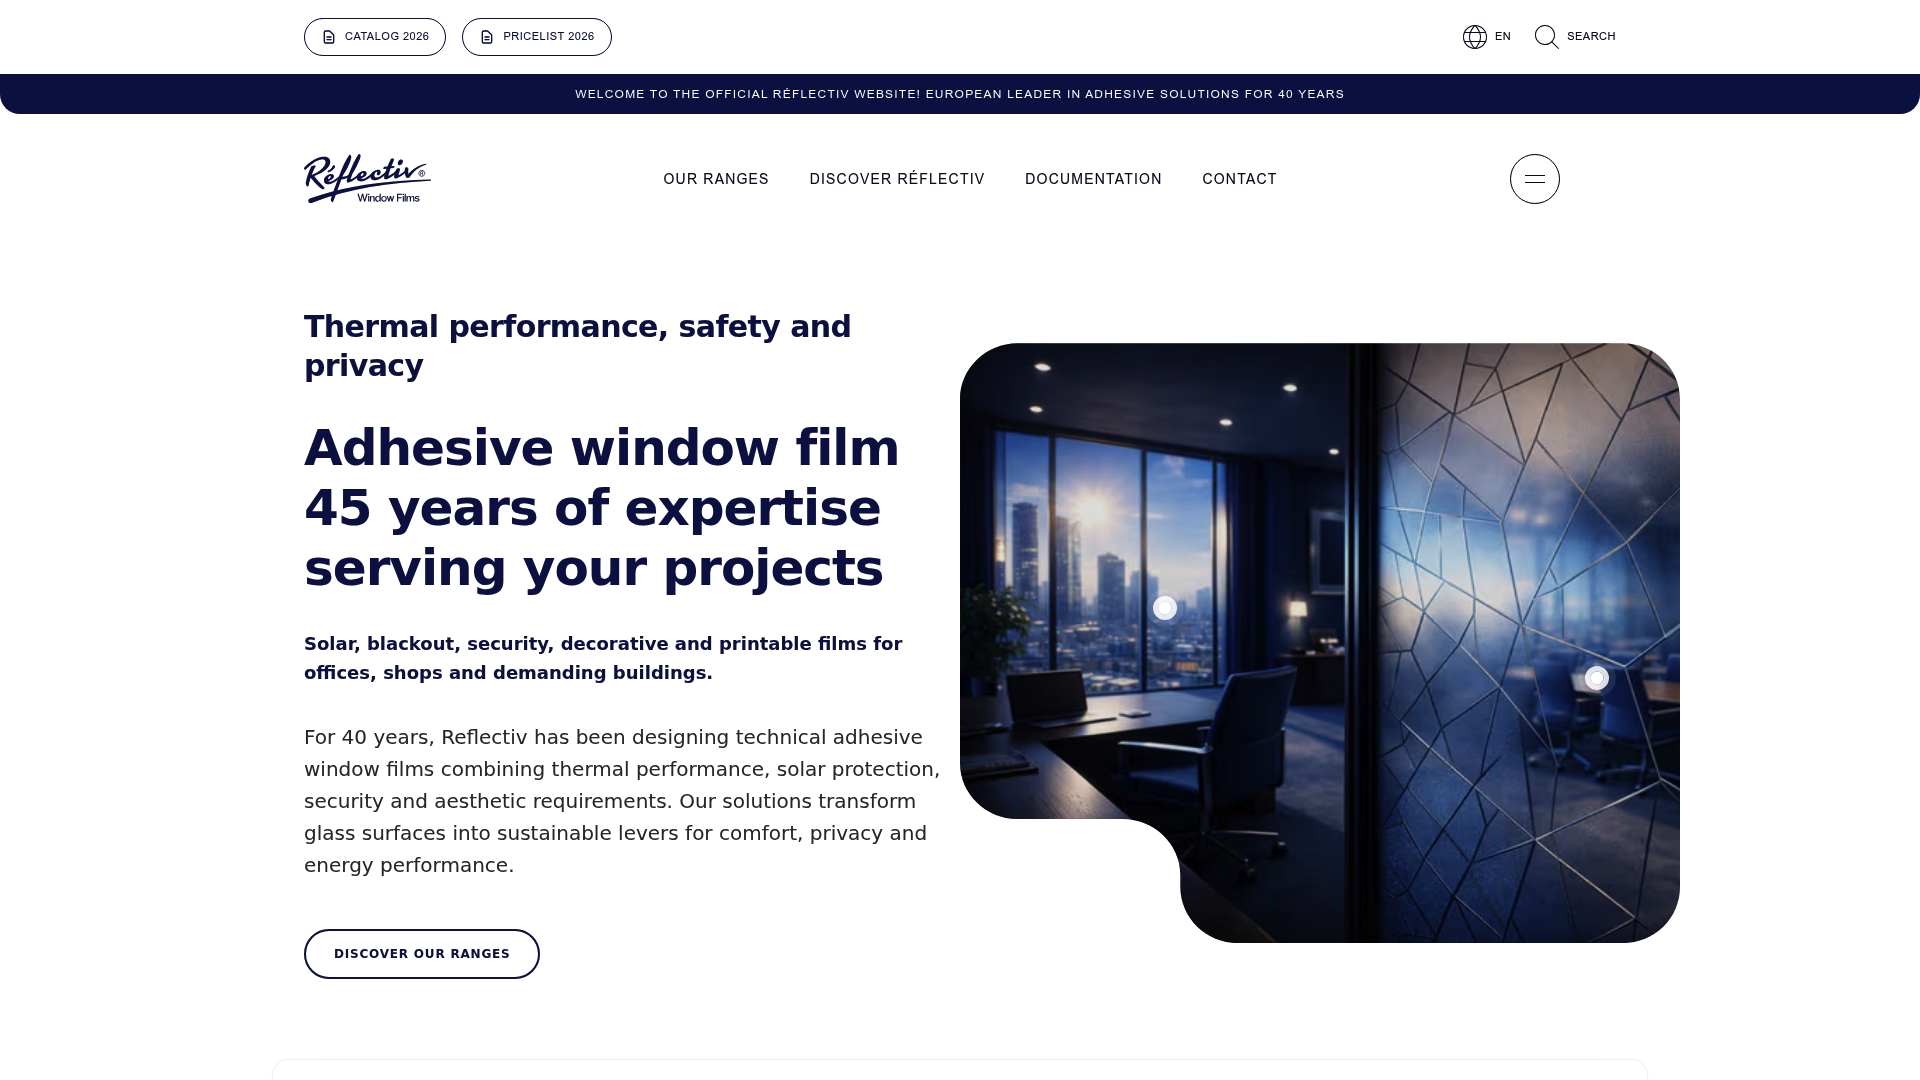Viewport: 1920px width, 1080px height.
Task: Open the Pricelist 2026 button label
Action: click(x=548, y=37)
